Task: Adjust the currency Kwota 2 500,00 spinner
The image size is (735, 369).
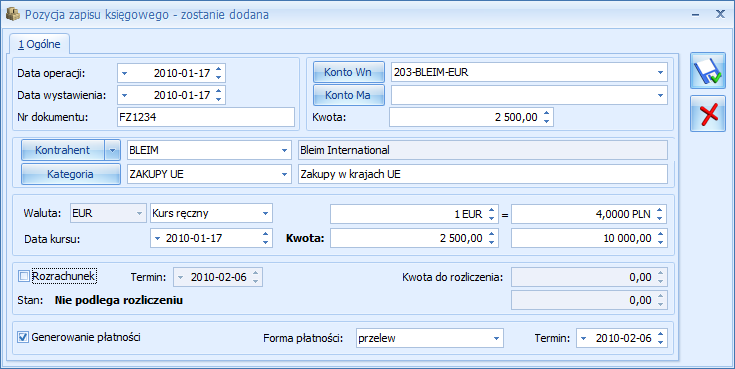Action: (491, 238)
